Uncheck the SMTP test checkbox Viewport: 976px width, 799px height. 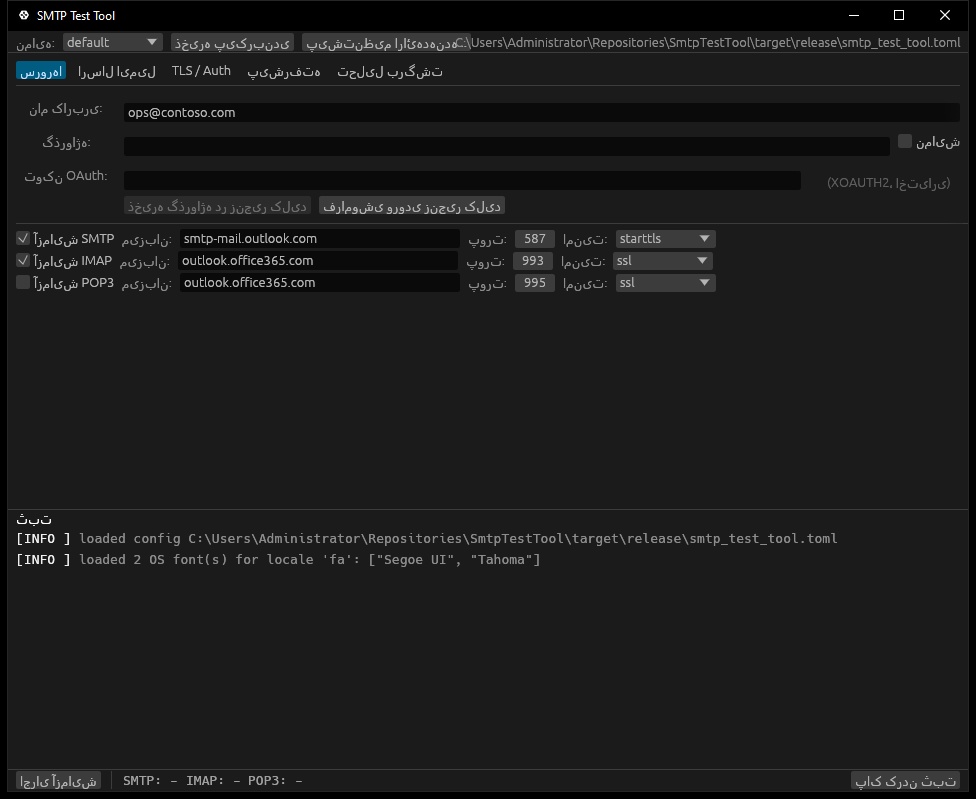point(23,238)
